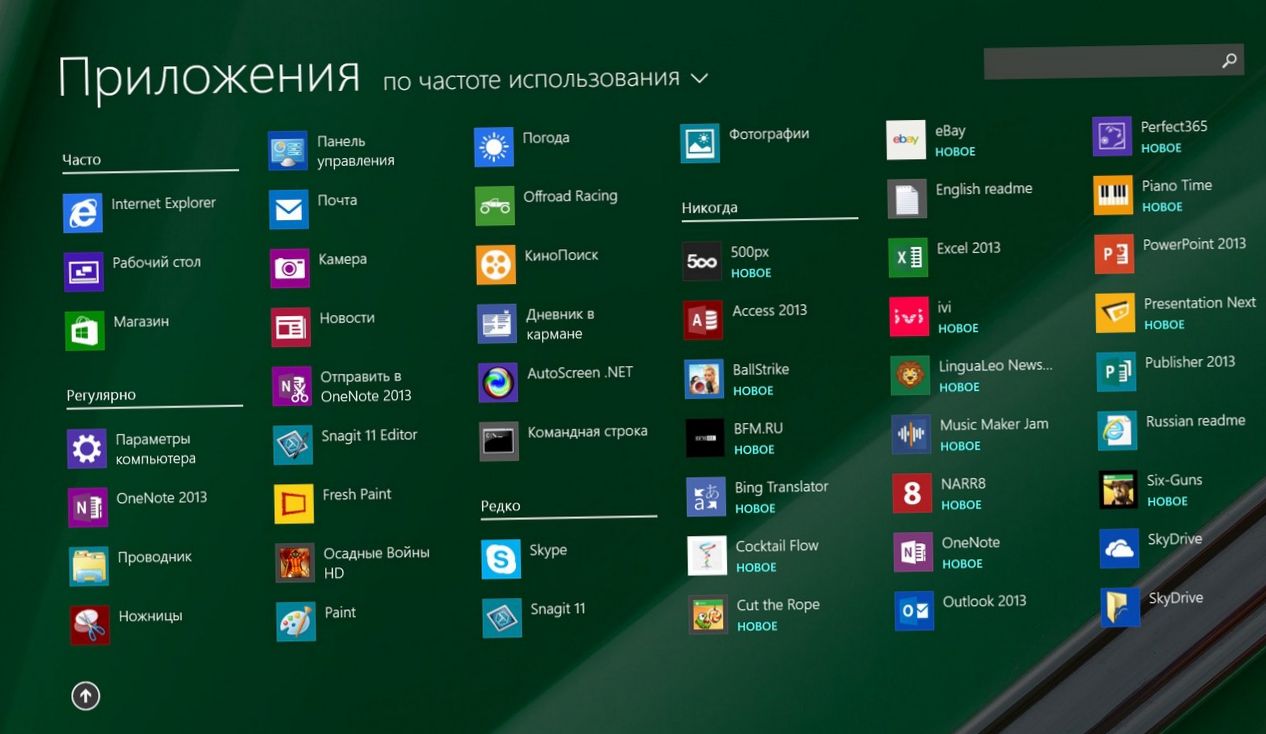1266x734 pixels.
Task: Launch Publisher 2013 icon
Action: [x=1116, y=371]
